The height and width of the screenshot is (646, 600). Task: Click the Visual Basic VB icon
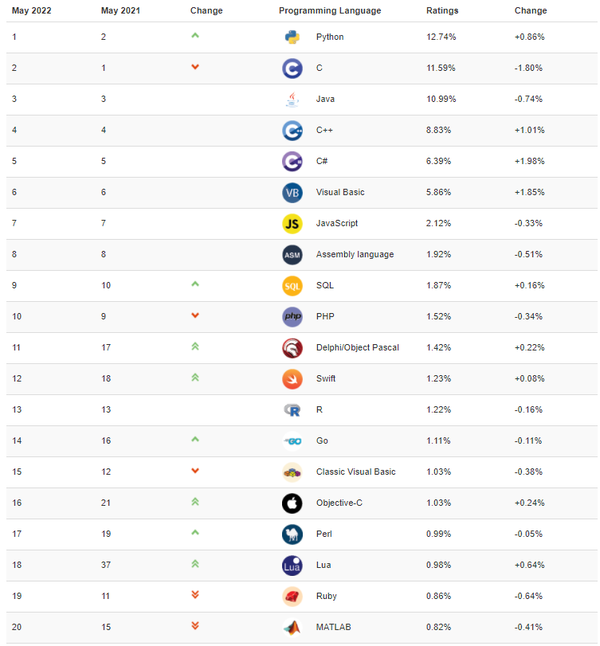(x=292, y=192)
